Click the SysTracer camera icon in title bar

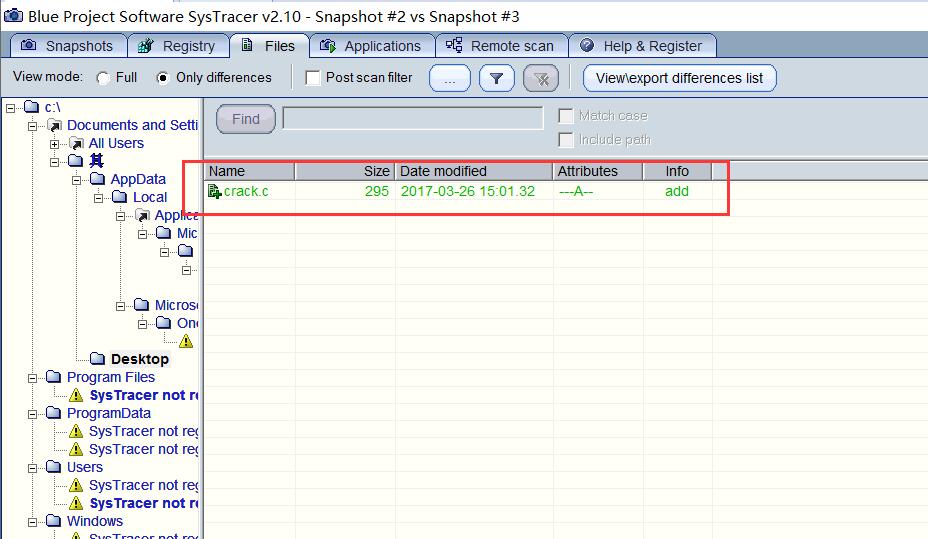14,16
